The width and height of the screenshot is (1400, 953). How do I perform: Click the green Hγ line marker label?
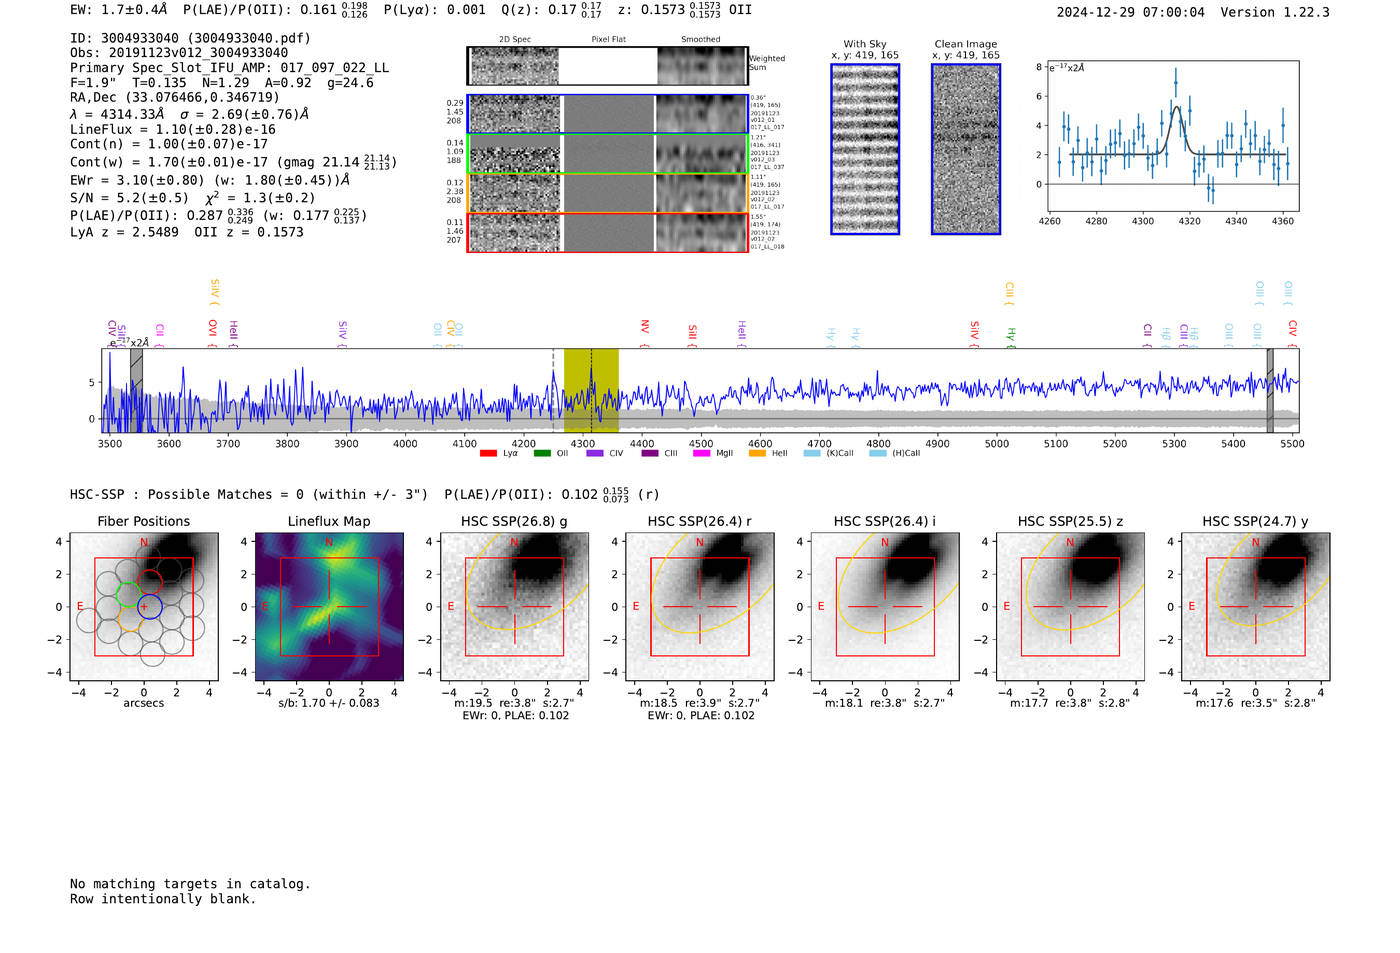click(1011, 335)
